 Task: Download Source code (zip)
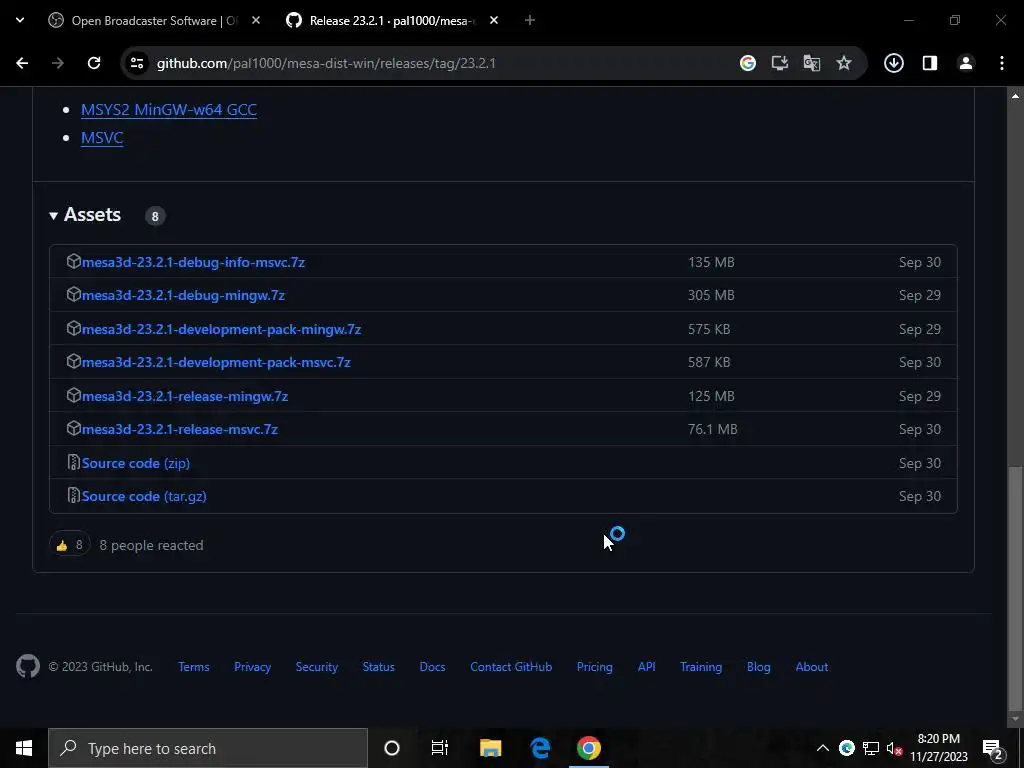[x=136, y=463]
